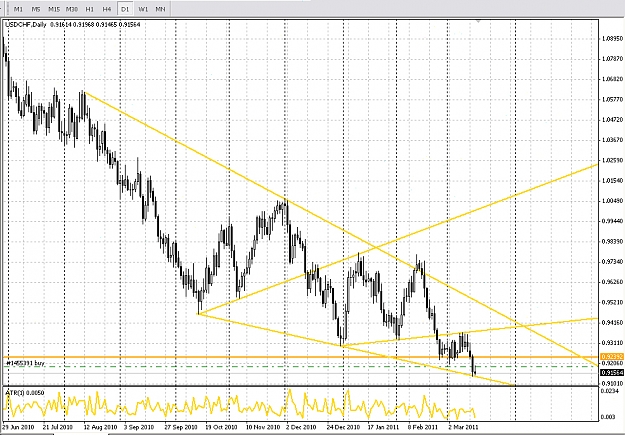Click the 1.02590 price scale label
The width and height of the screenshot is (625, 435).
pos(612,160)
